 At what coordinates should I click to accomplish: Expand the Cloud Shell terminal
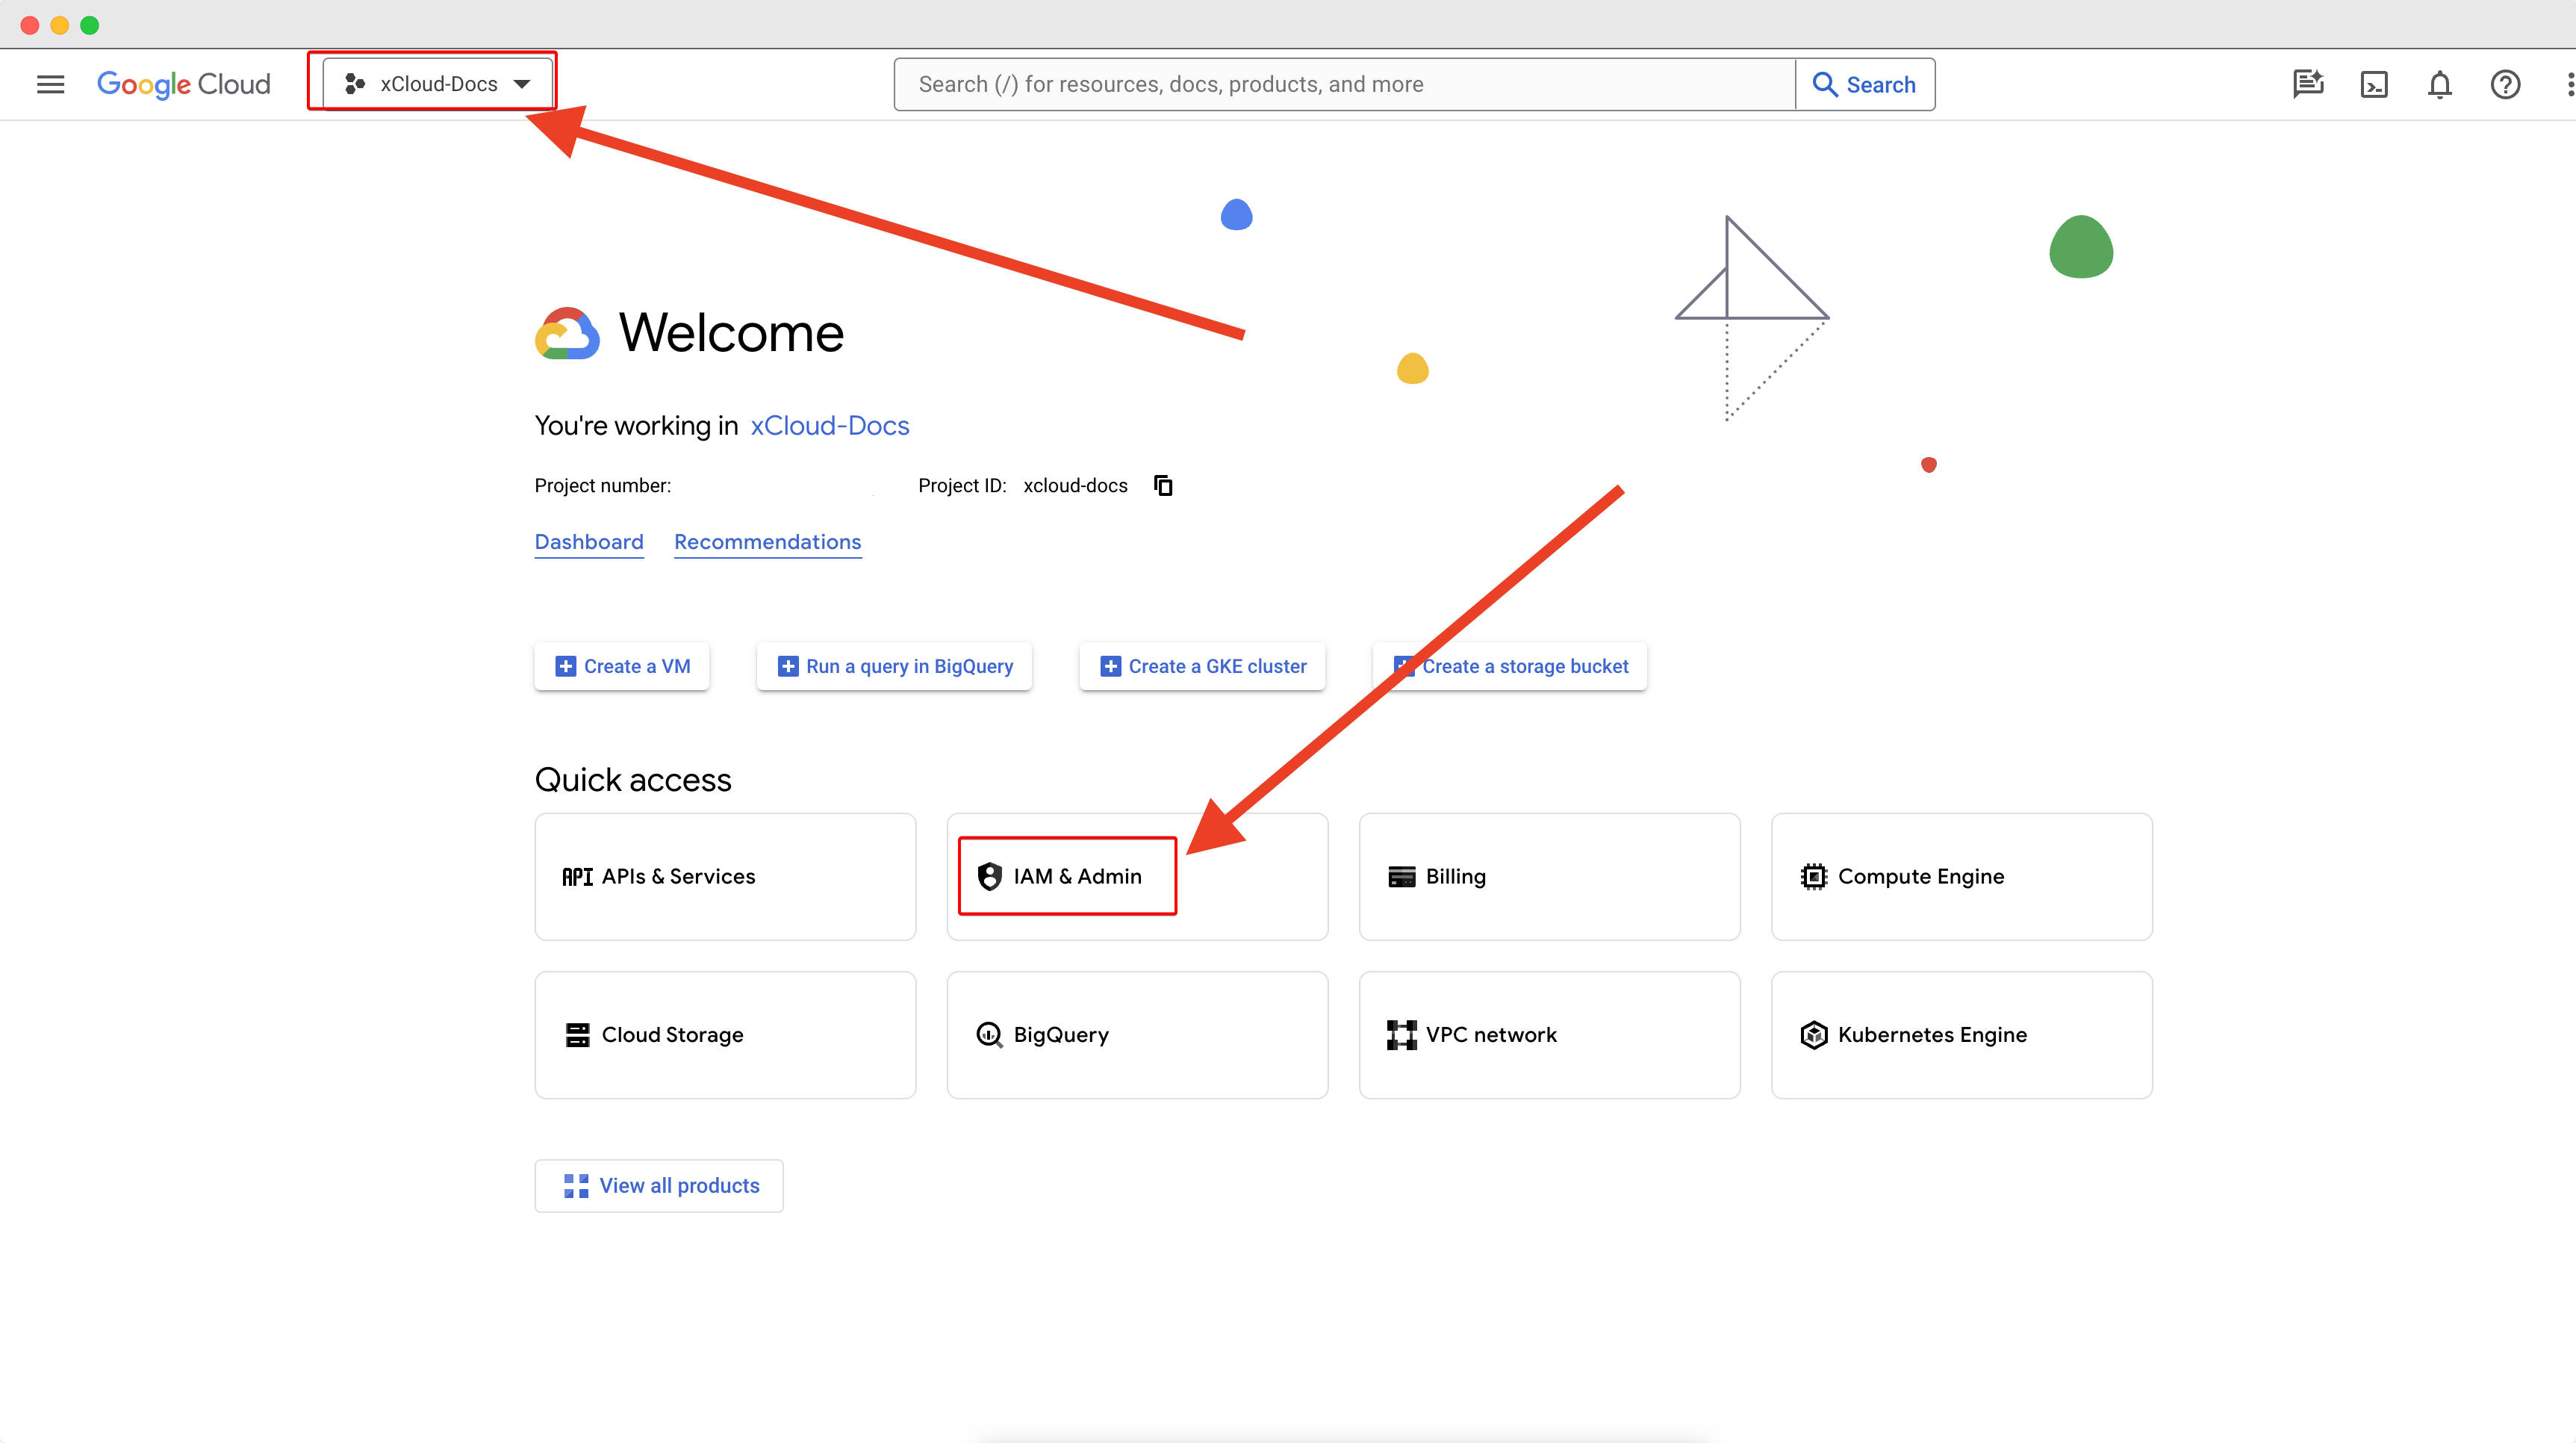click(x=2373, y=83)
